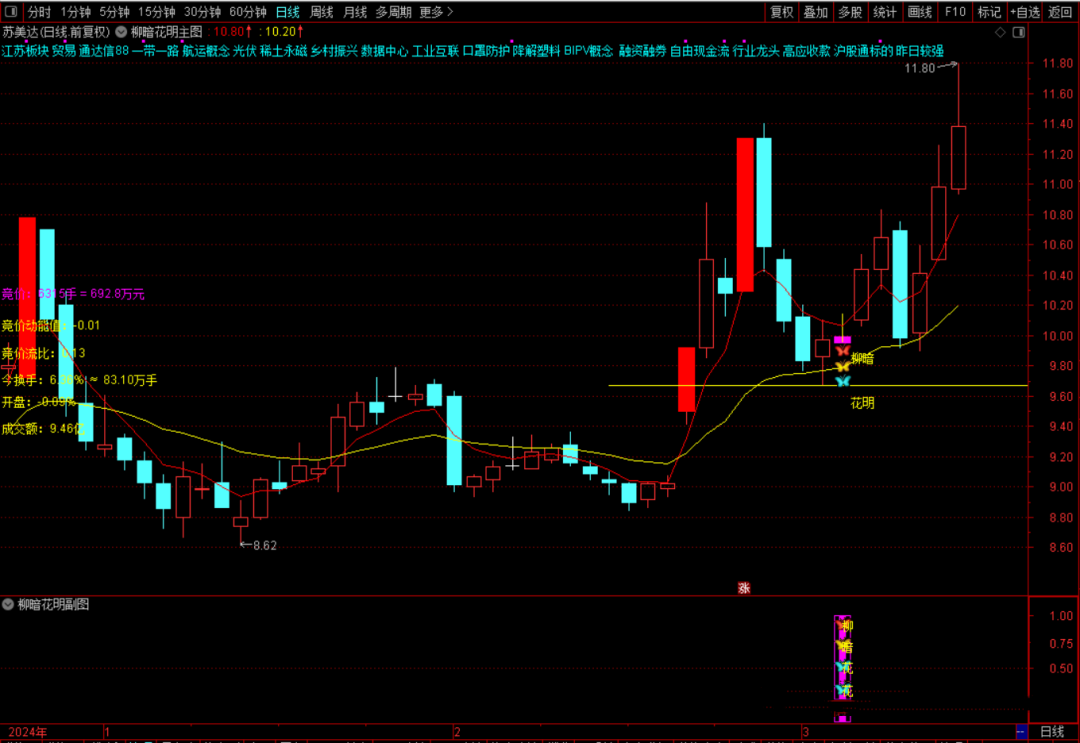Open the F10 company info

tap(955, 12)
